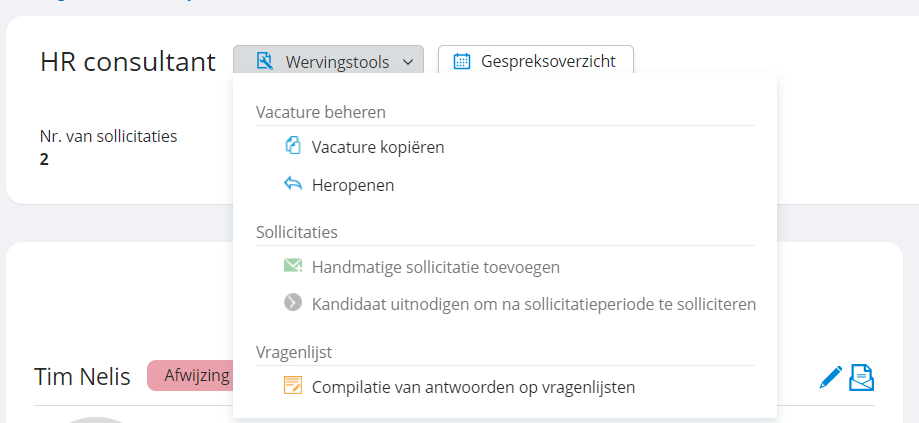Click the green envelope icon for manual application
Viewport: 919px width, 423px height.
pyautogui.click(x=293, y=266)
